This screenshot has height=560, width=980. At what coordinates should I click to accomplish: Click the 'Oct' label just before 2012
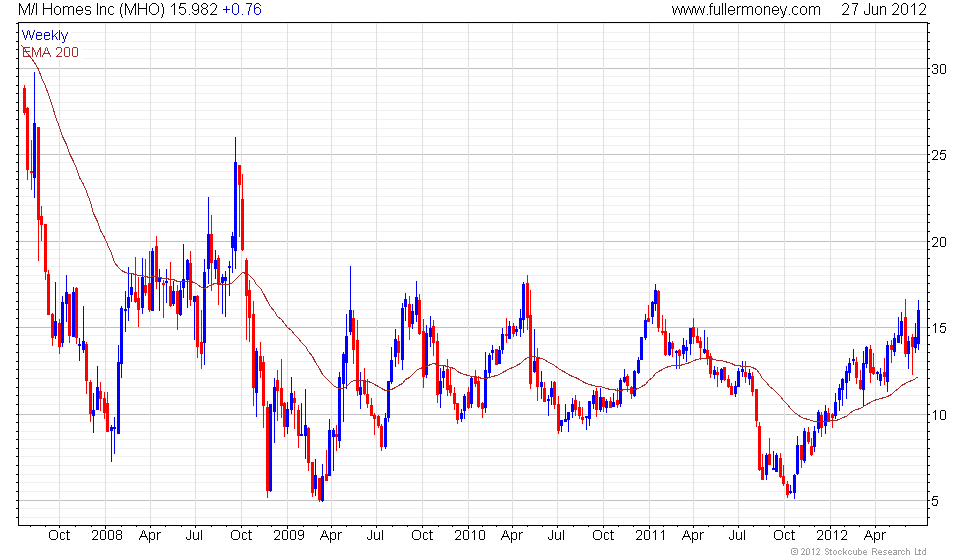click(784, 535)
